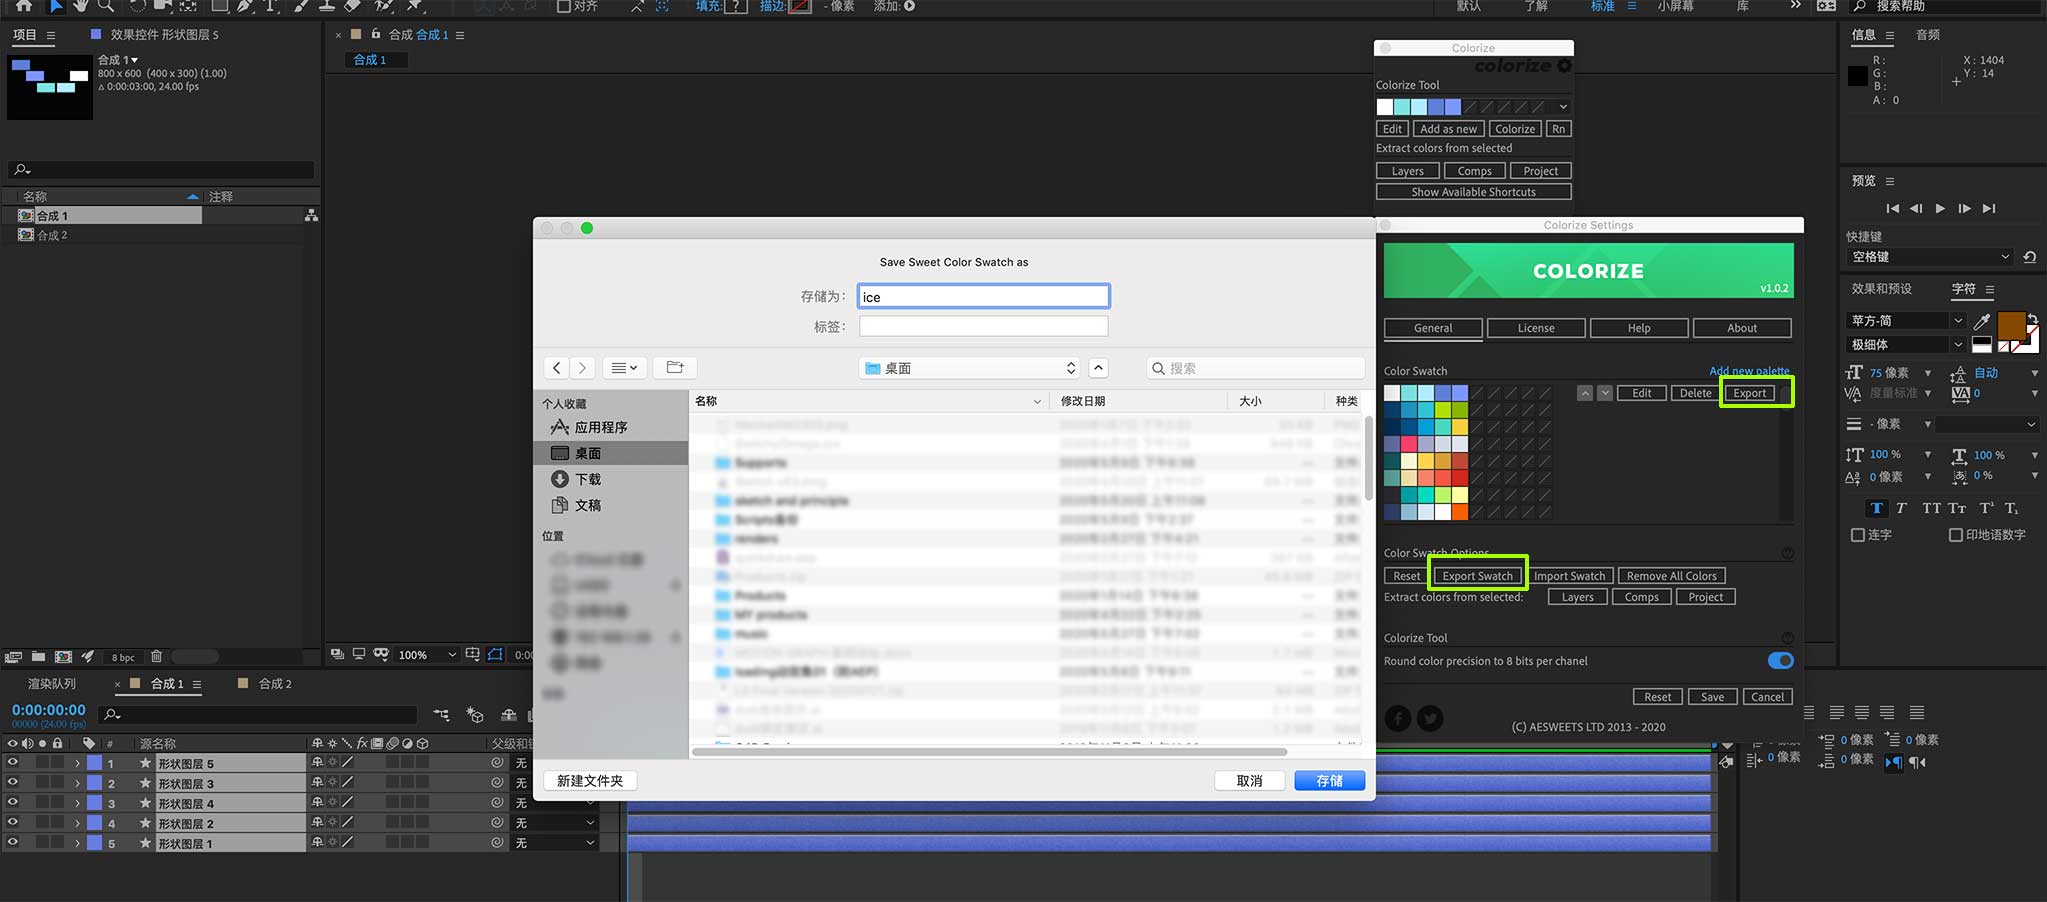Open the 100% zoom level dropdown
2047x902 pixels.
[x=427, y=655]
